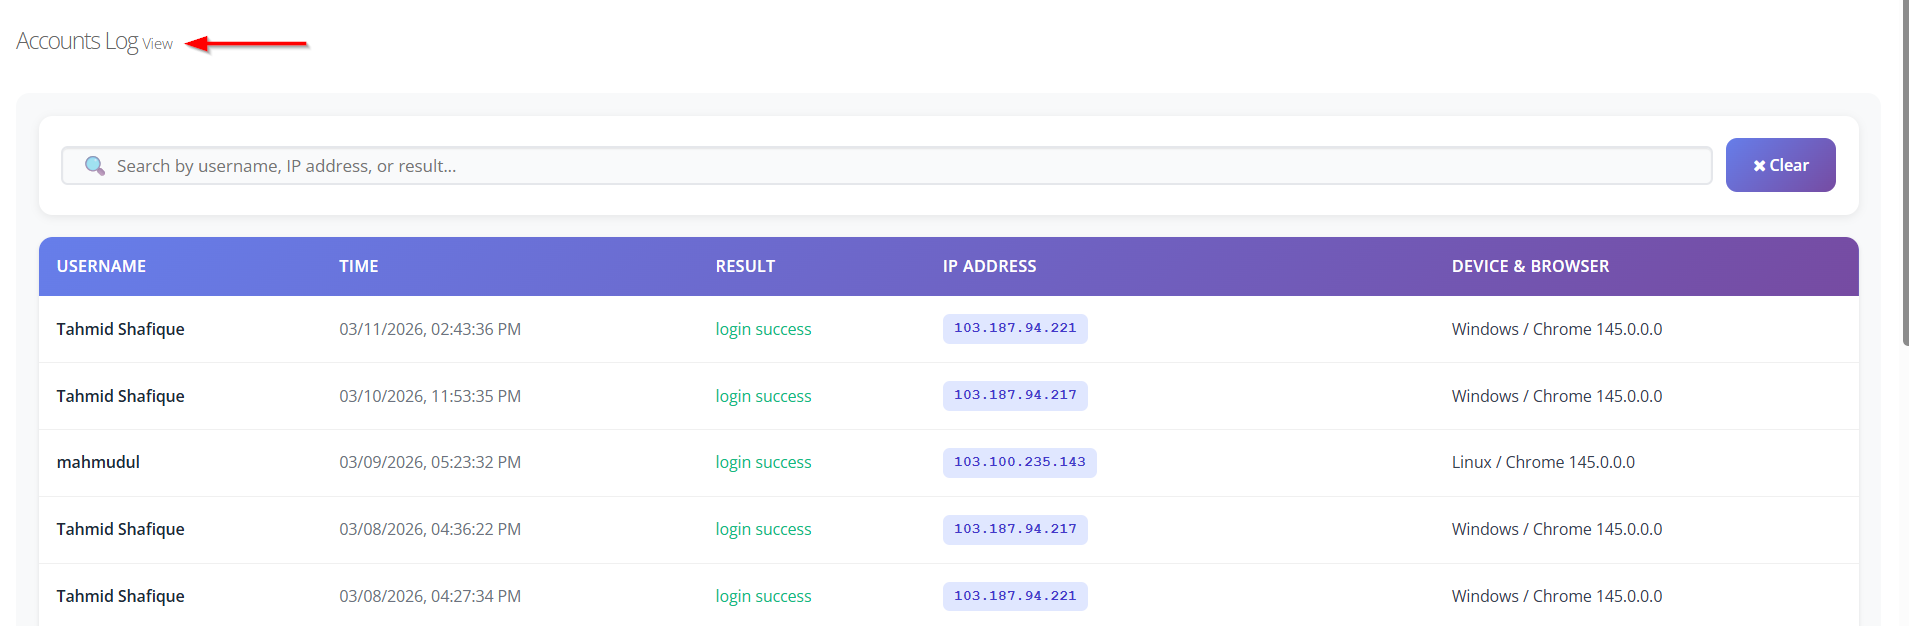Click the DEVICE & BROWSER column header
Viewport: 1909px width, 626px height.
pos(1530,266)
